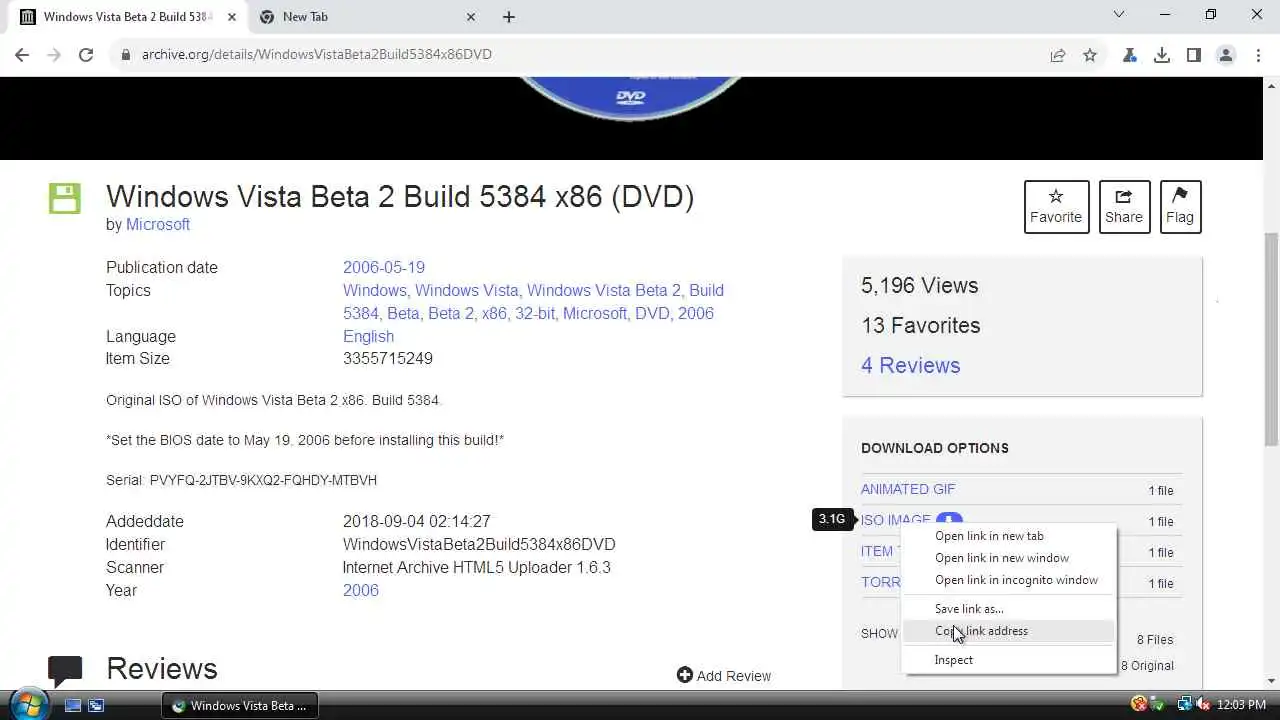
Task: Click the DVD disc image thumbnail
Action: tap(631, 99)
